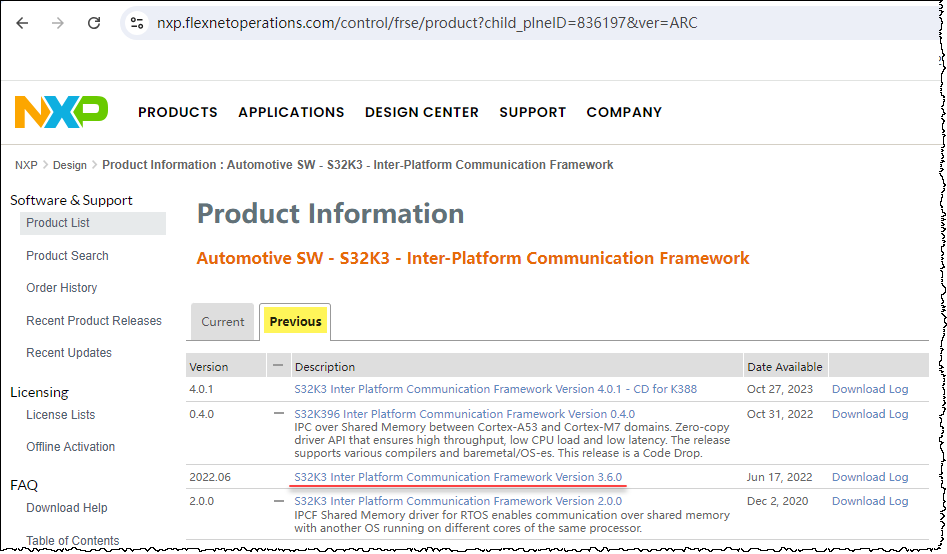This screenshot has width=947, height=554.
Task: Open Download Log for Jun 17, 2022
Action: pos(870,477)
